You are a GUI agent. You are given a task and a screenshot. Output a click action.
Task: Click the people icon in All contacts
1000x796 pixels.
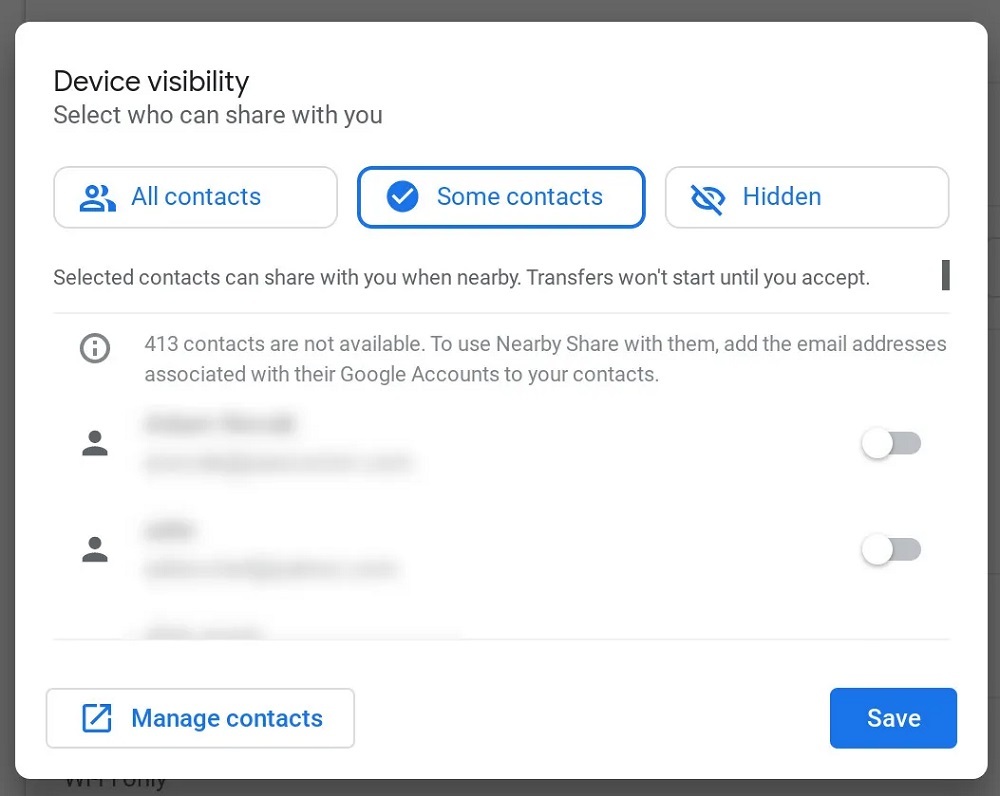point(98,197)
